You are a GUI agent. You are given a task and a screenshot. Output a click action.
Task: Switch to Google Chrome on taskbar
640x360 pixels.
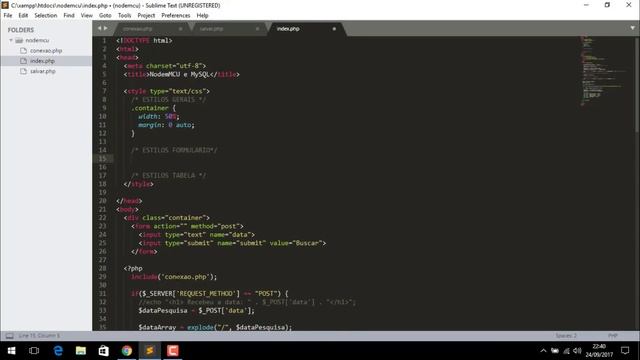tap(127, 351)
